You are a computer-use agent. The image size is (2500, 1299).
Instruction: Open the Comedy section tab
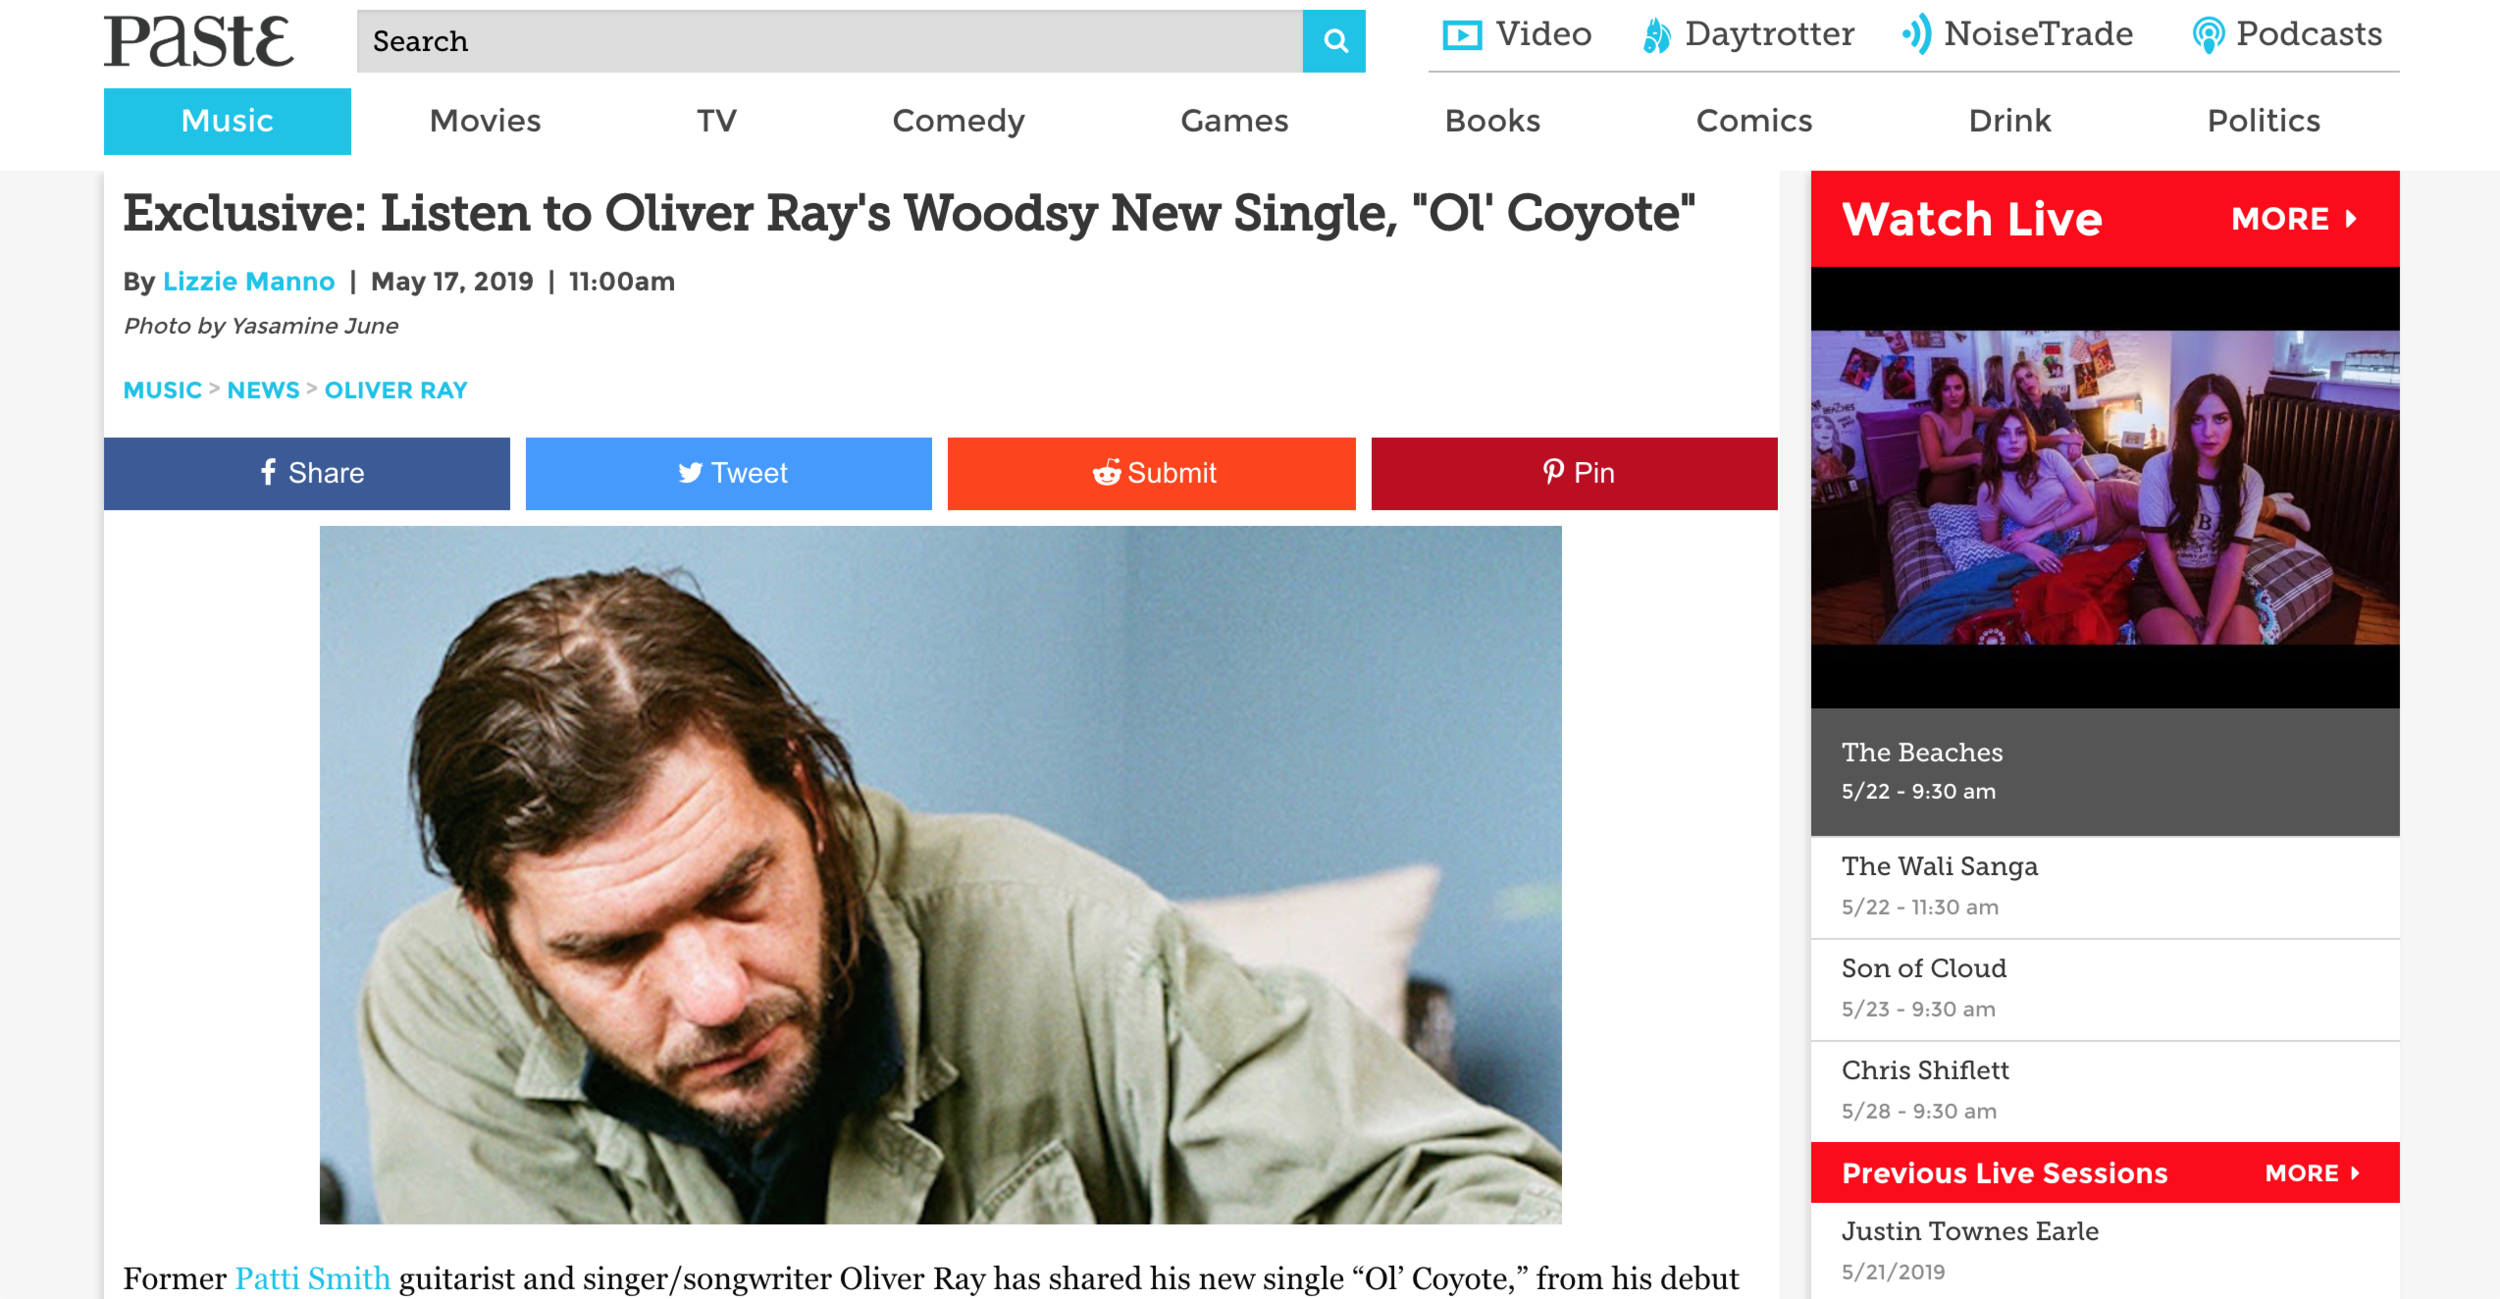click(958, 121)
